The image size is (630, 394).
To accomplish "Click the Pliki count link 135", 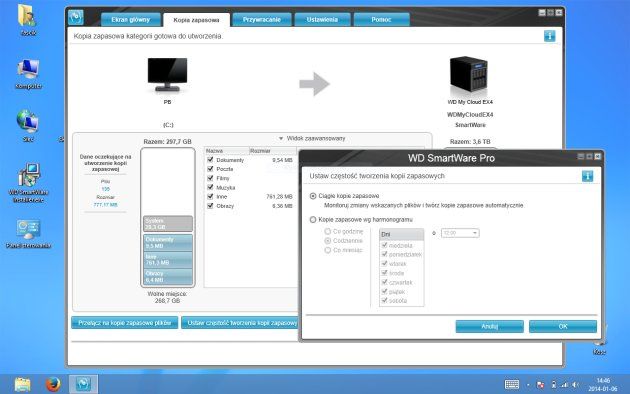I will [105, 189].
